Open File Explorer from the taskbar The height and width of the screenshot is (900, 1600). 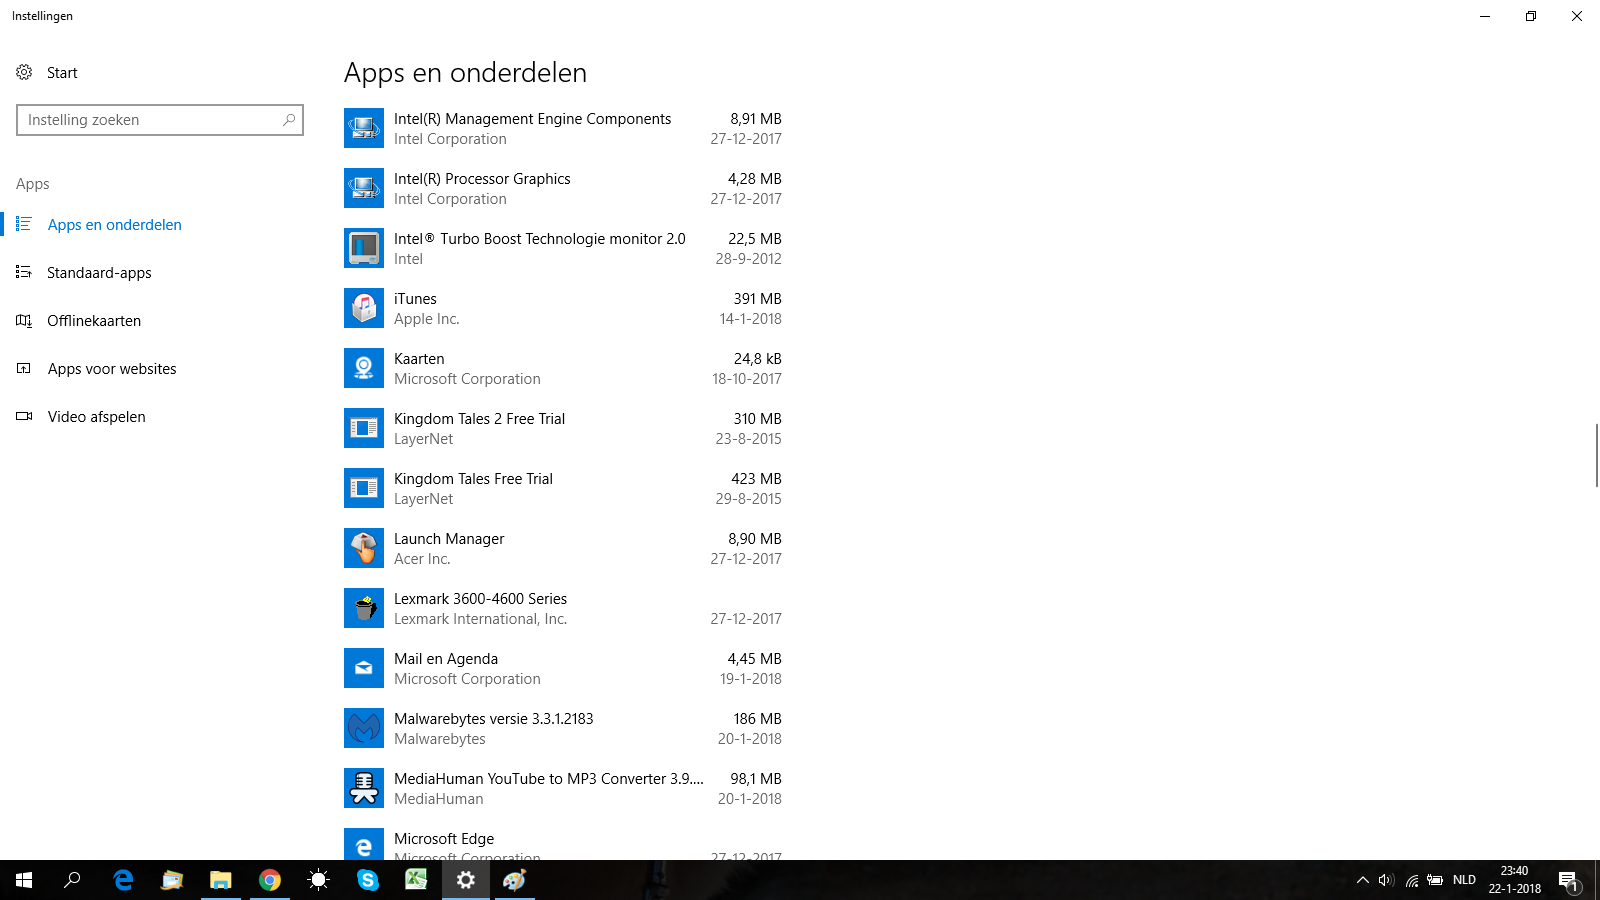(x=221, y=880)
